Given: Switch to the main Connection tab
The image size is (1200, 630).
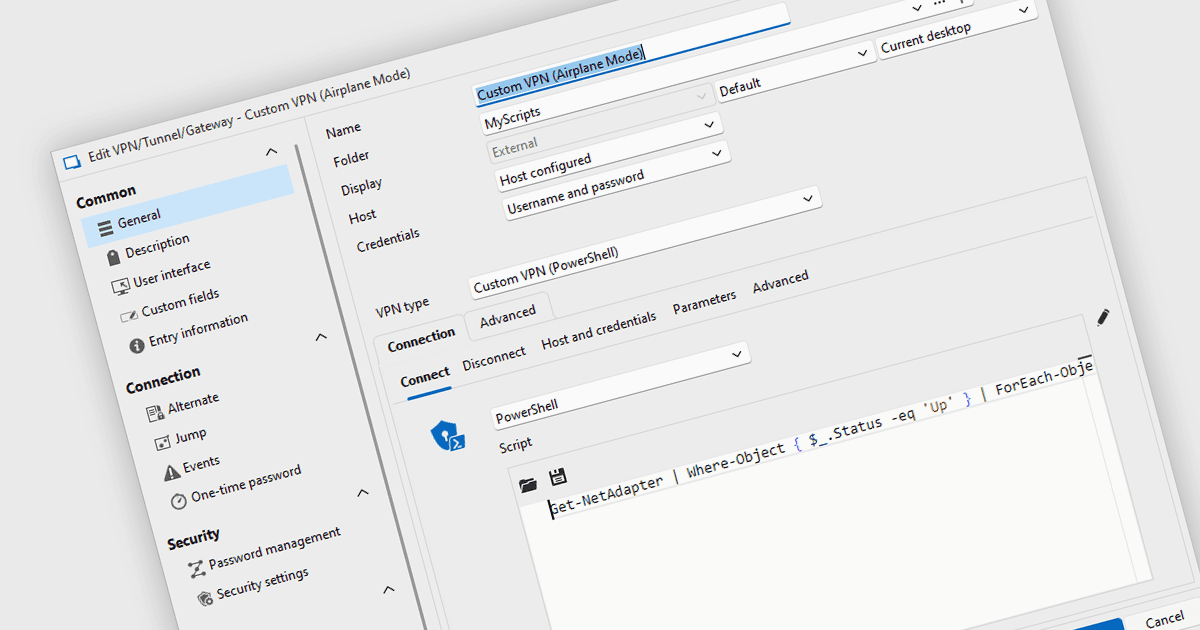Looking at the screenshot, I should 421,340.
